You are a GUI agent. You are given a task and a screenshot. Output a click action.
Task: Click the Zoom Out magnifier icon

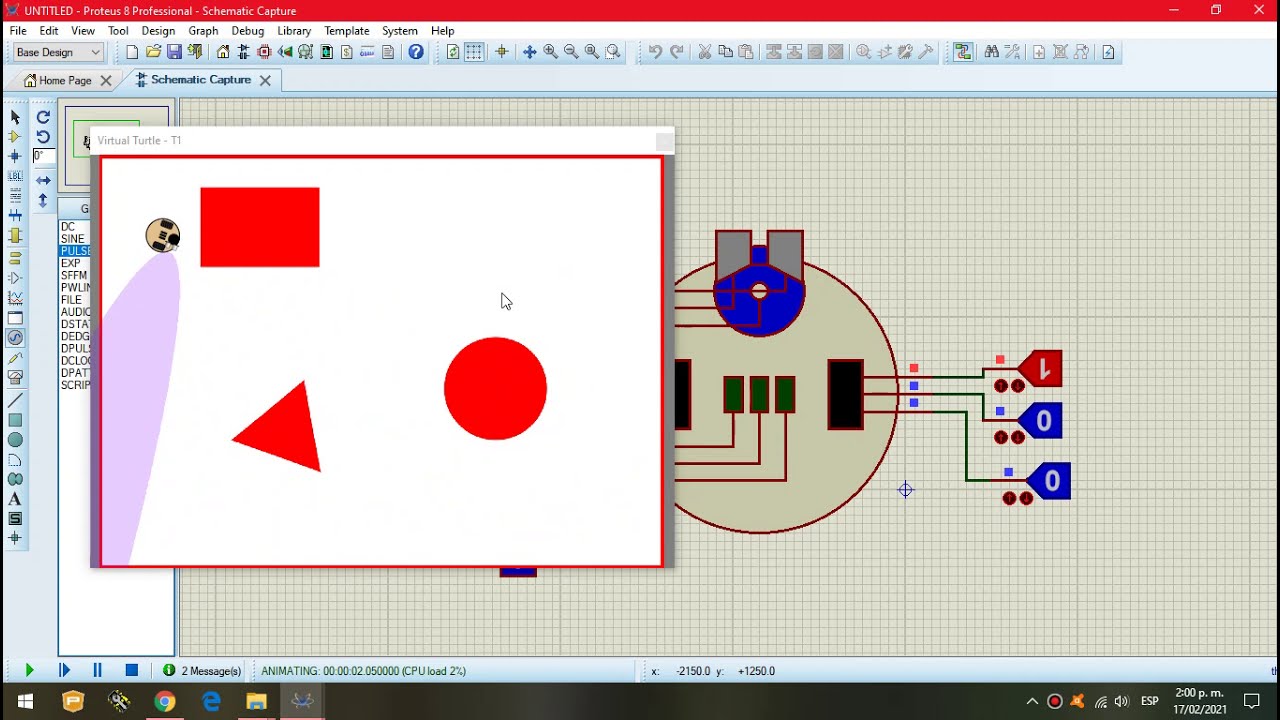click(x=571, y=52)
